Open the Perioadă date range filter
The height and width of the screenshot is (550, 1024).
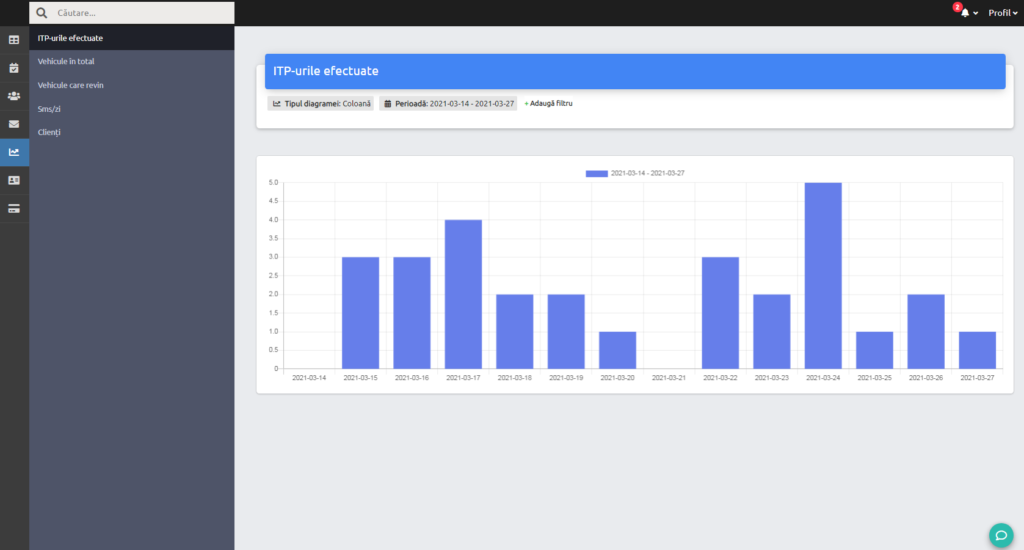click(x=448, y=103)
